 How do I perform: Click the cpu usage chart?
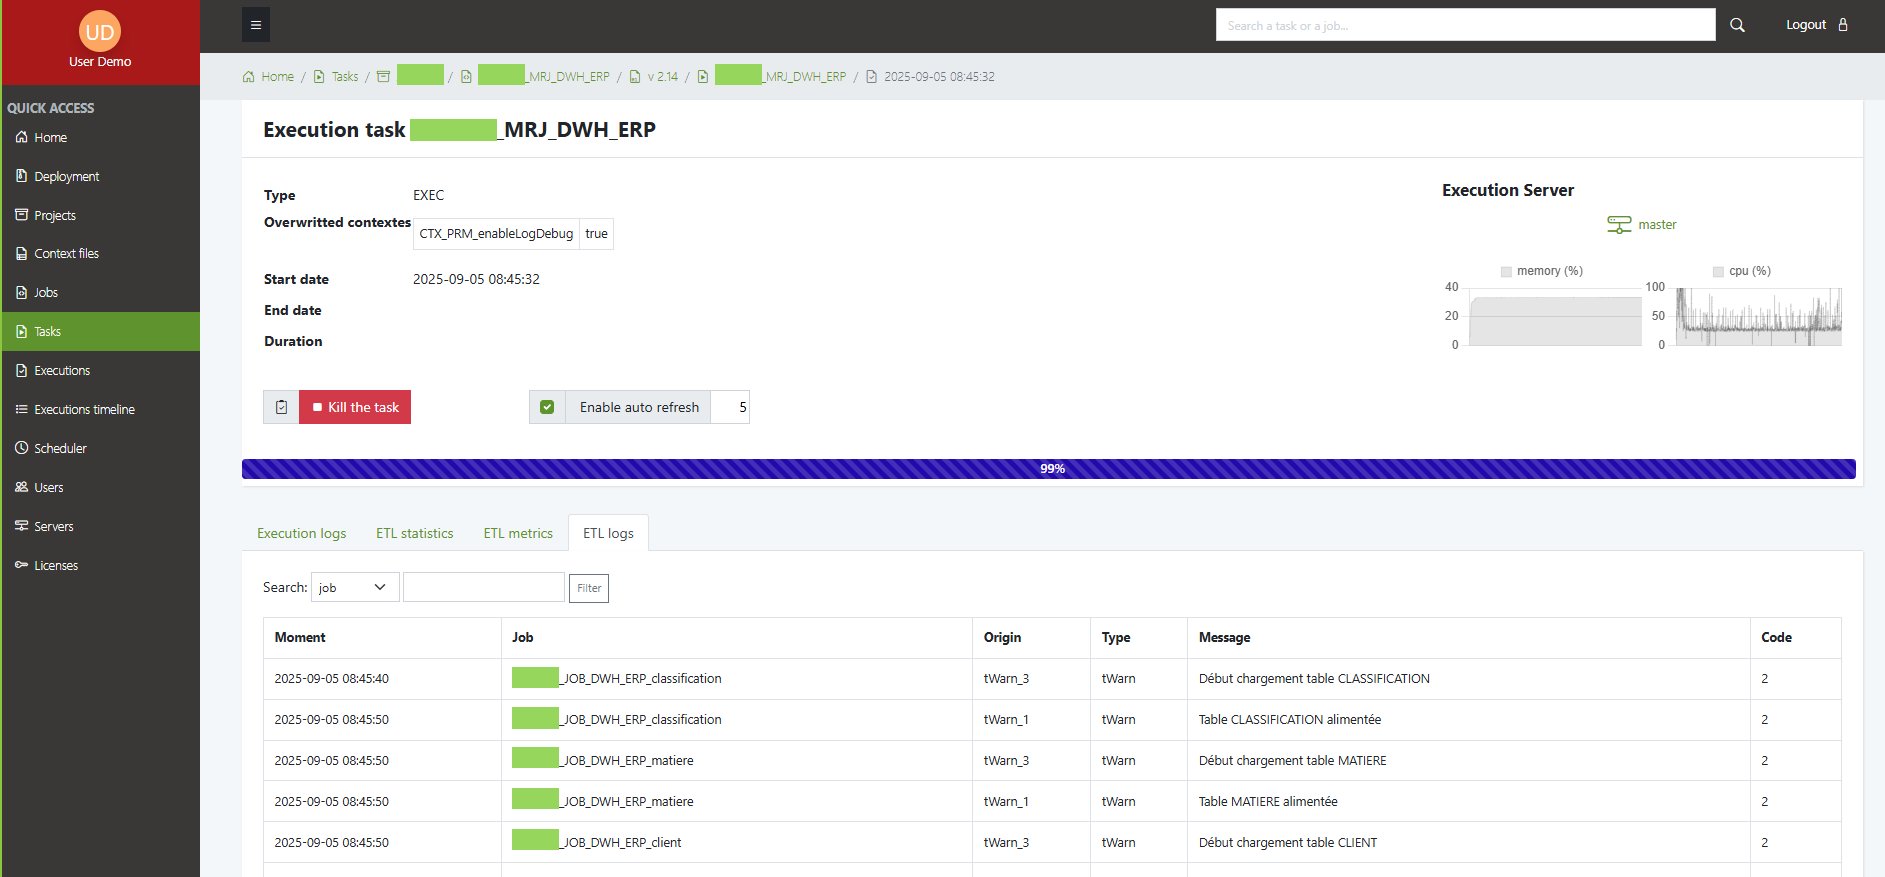pos(1758,317)
